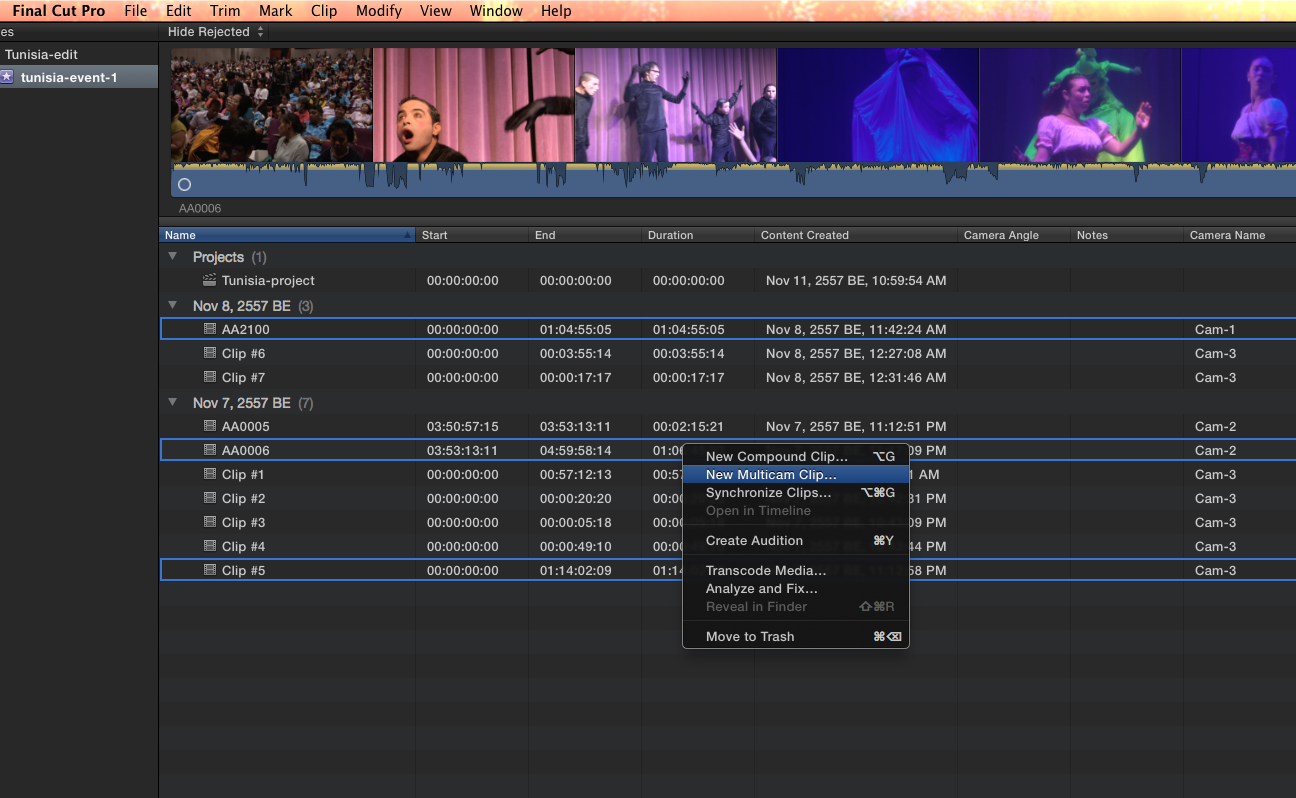Choose New Multicam Clip from context menu
The width and height of the screenshot is (1296, 798).
pyautogui.click(x=795, y=475)
